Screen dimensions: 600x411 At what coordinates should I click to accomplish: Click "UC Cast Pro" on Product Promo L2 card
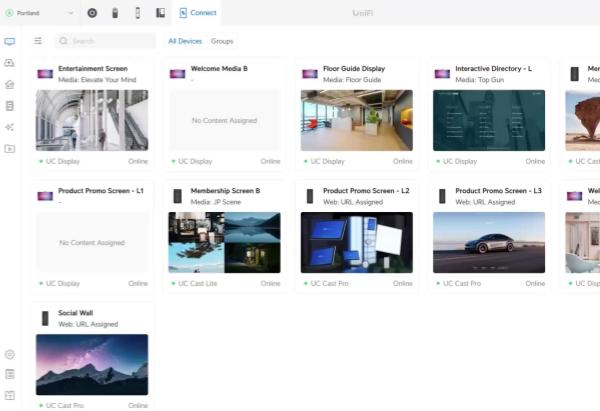point(329,284)
